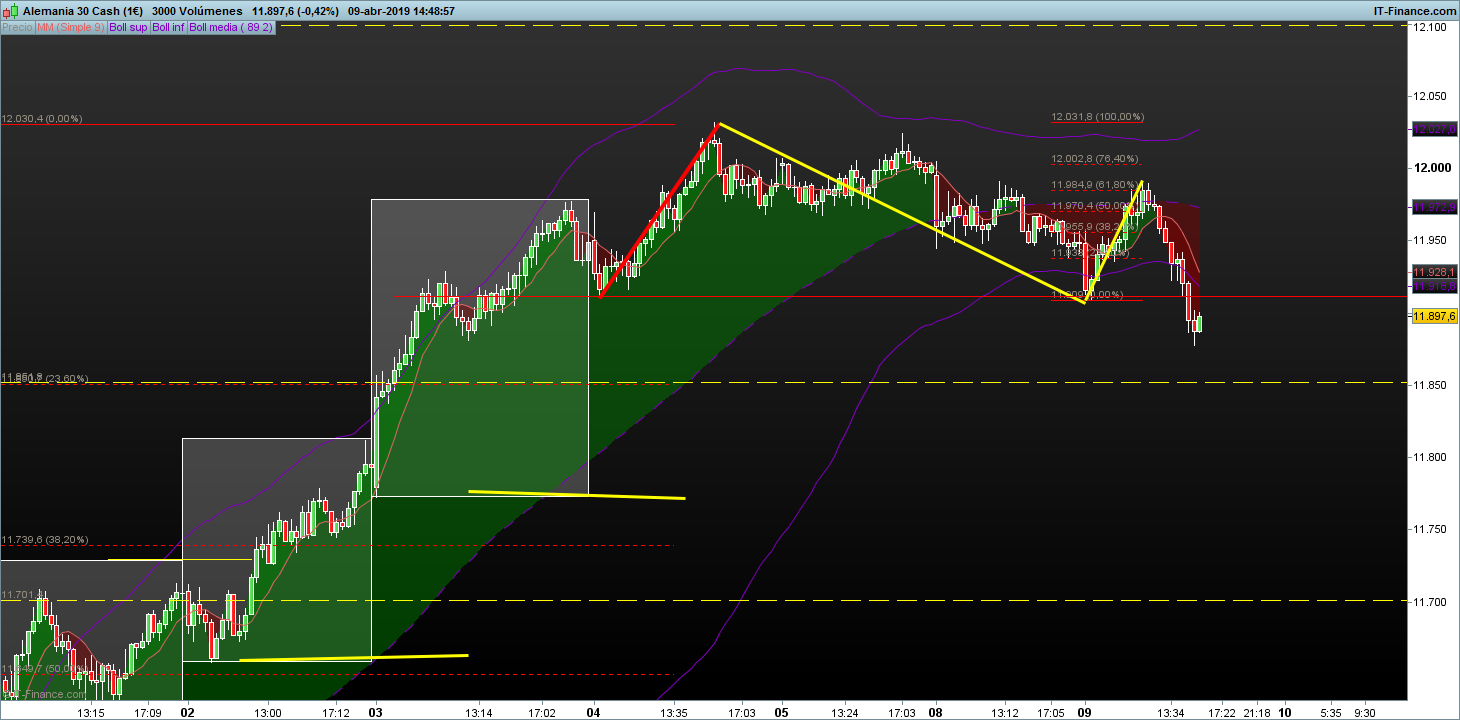Select the Boll inf indicator label
1460x720 pixels.
pos(168,27)
